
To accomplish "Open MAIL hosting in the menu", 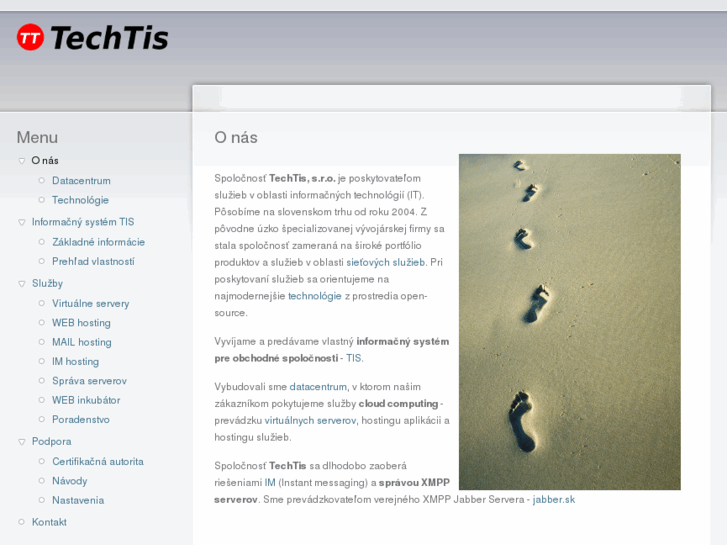I will (x=82, y=342).
